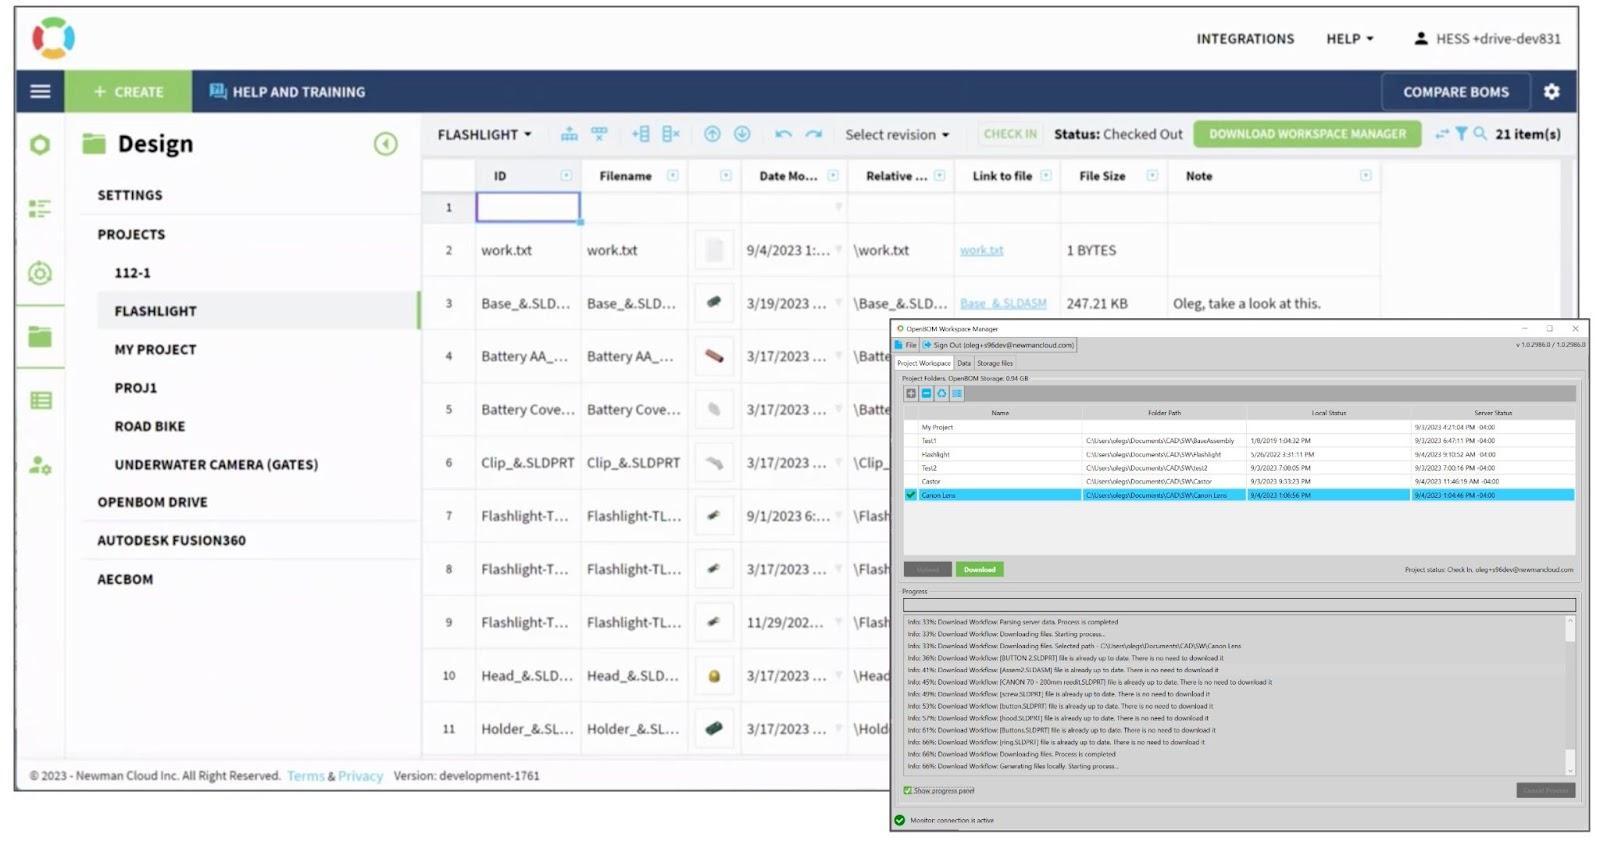Open the search magnifier icon
The image size is (1600, 845).
click(1480, 133)
